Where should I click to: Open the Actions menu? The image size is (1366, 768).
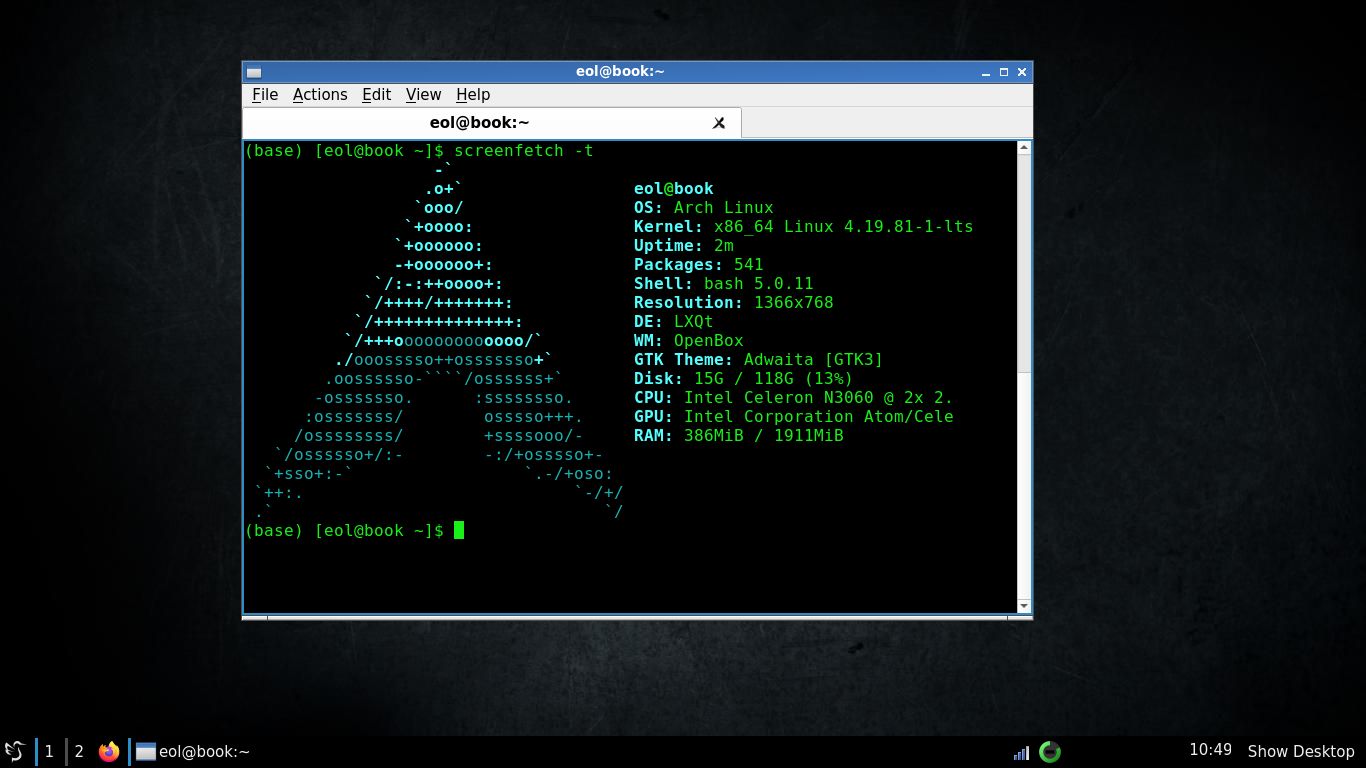pos(320,94)
